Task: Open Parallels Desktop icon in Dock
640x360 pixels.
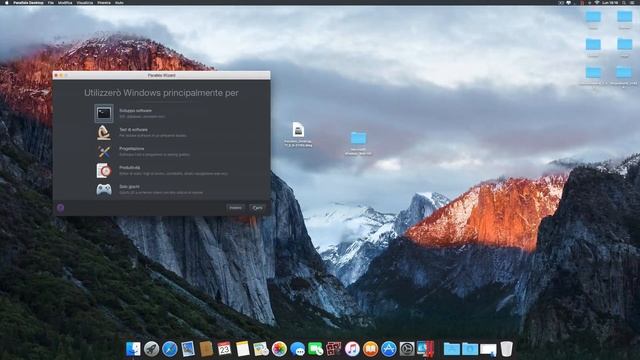Action: 425,349
